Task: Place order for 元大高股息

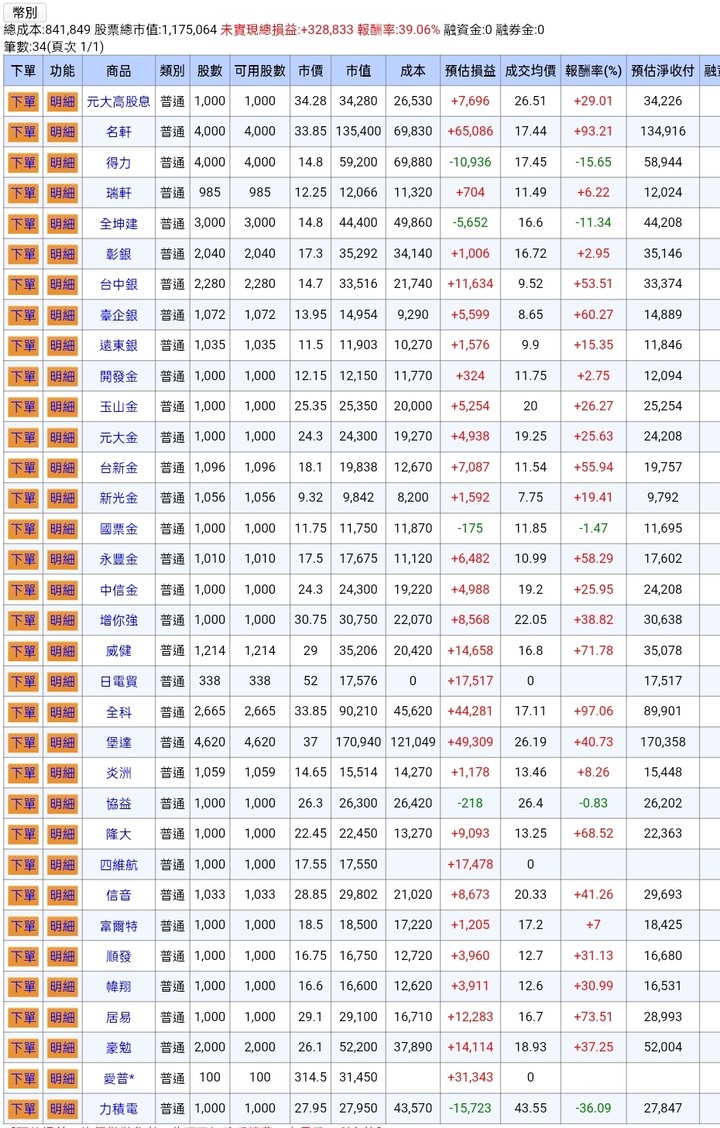Action: point(23,101)
